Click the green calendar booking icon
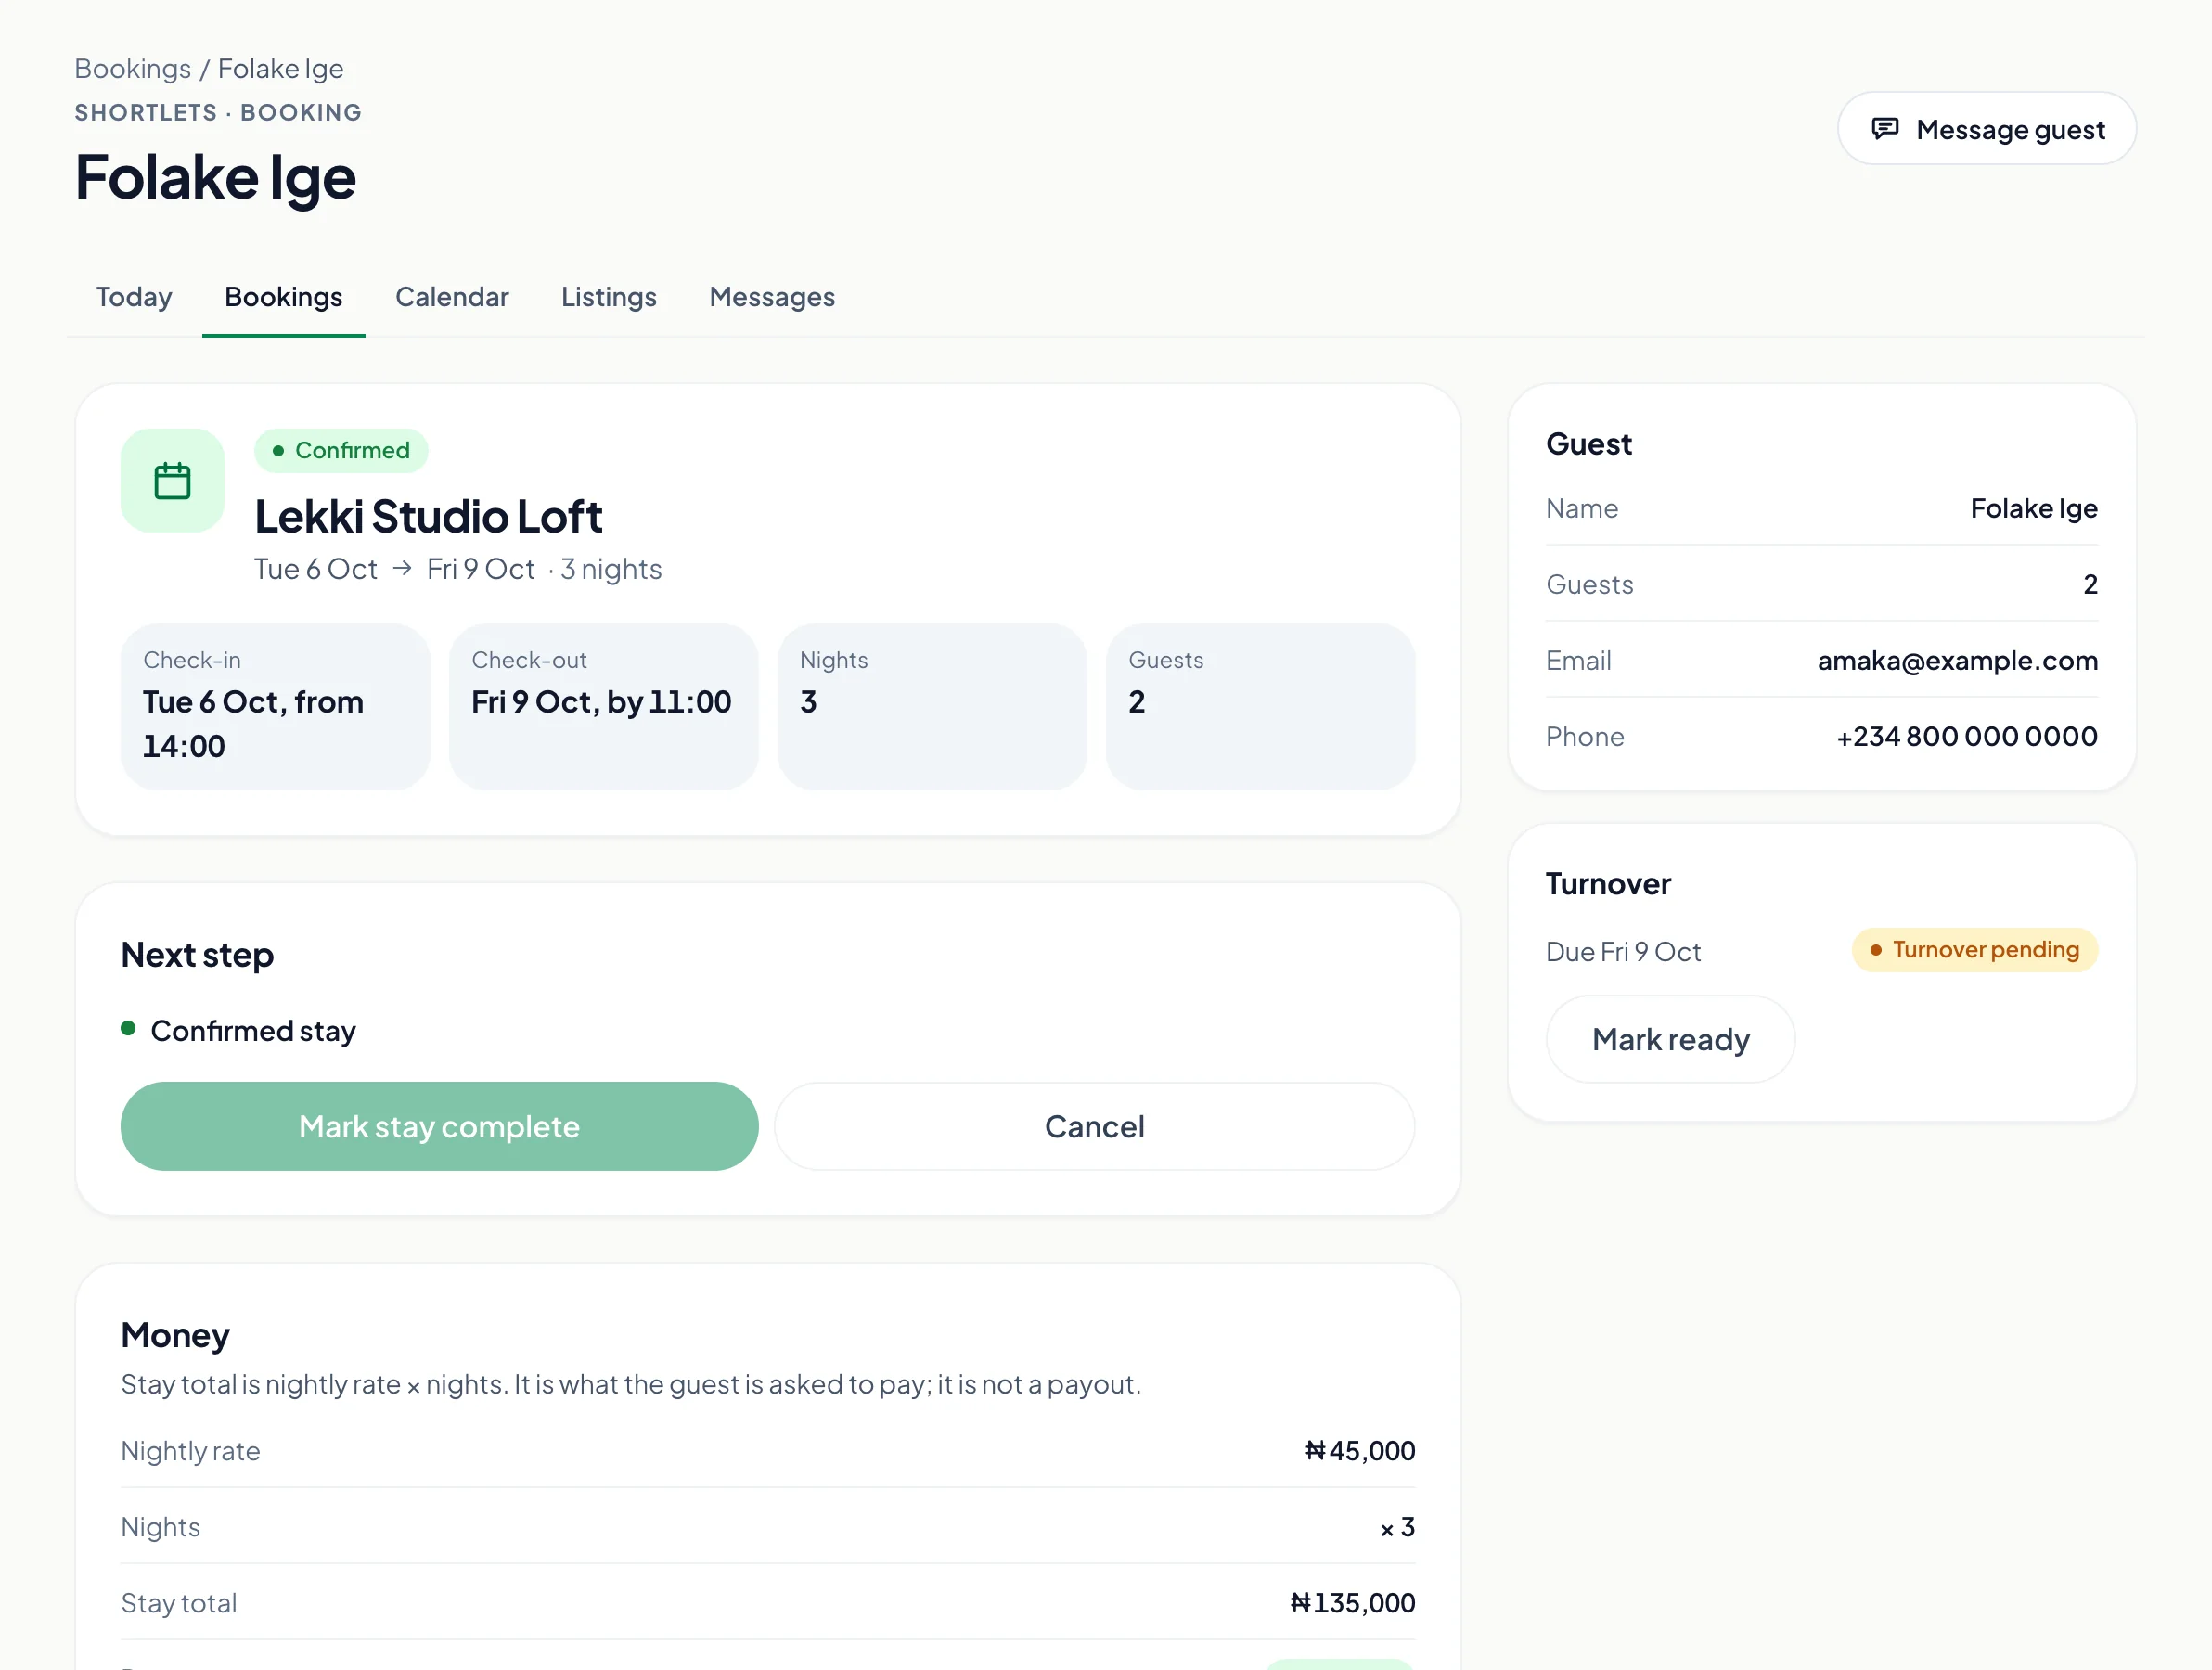The width and height of the screenshot is (2212, 1670). (172, 481)
